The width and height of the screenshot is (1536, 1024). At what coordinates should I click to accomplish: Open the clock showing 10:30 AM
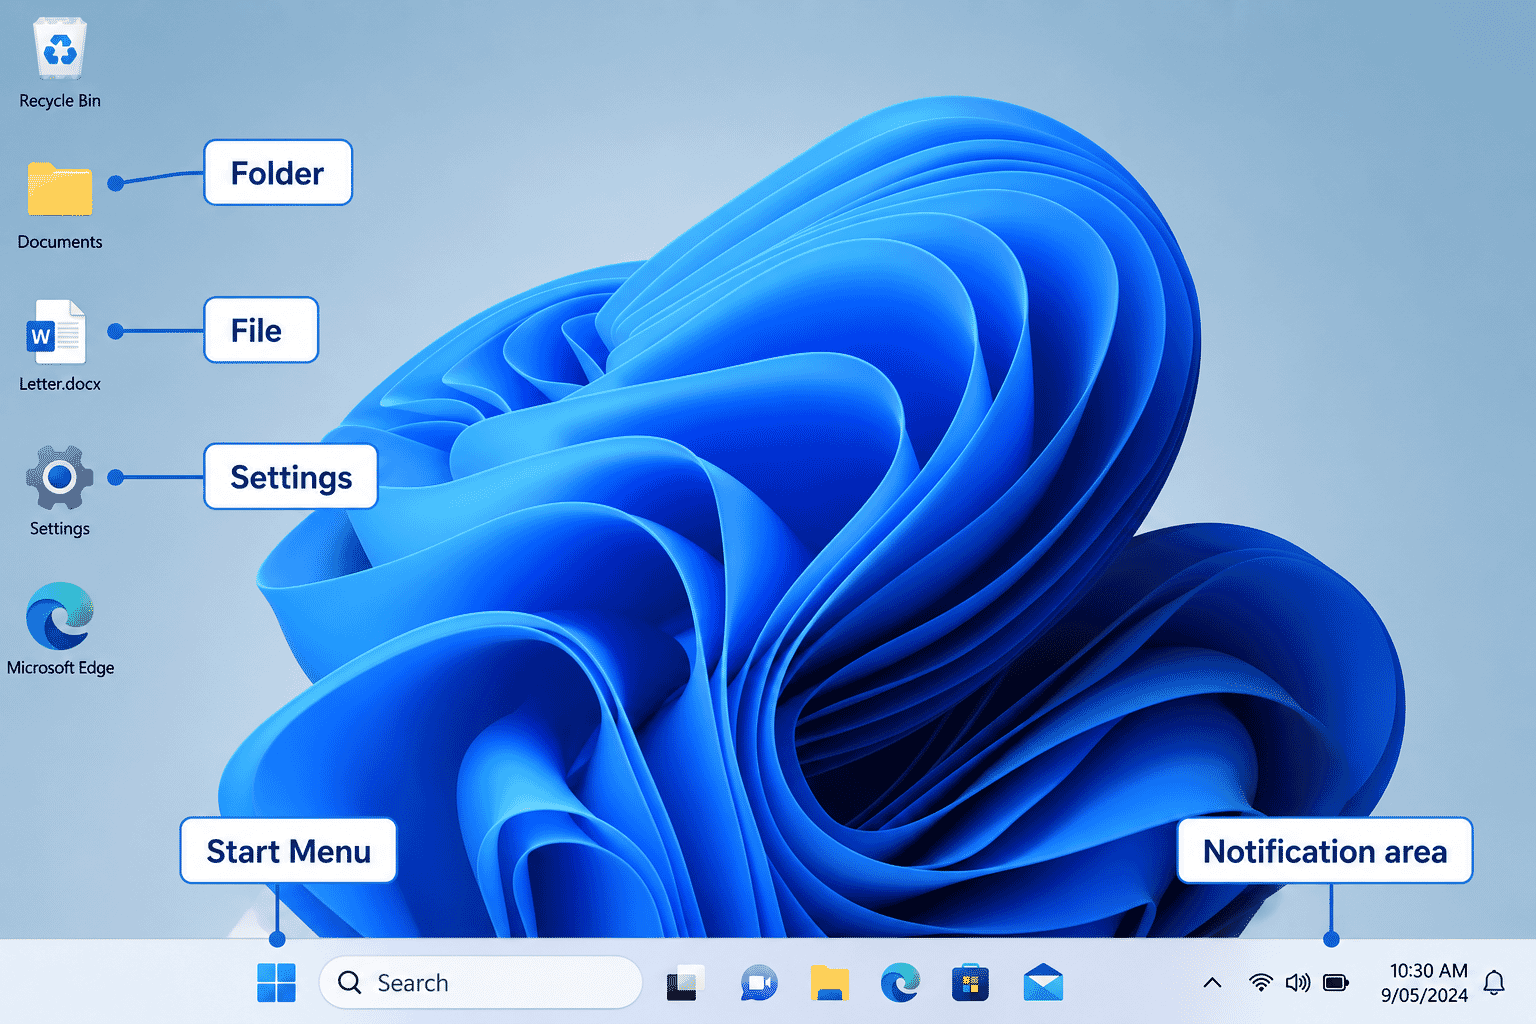pos(1425,983)
